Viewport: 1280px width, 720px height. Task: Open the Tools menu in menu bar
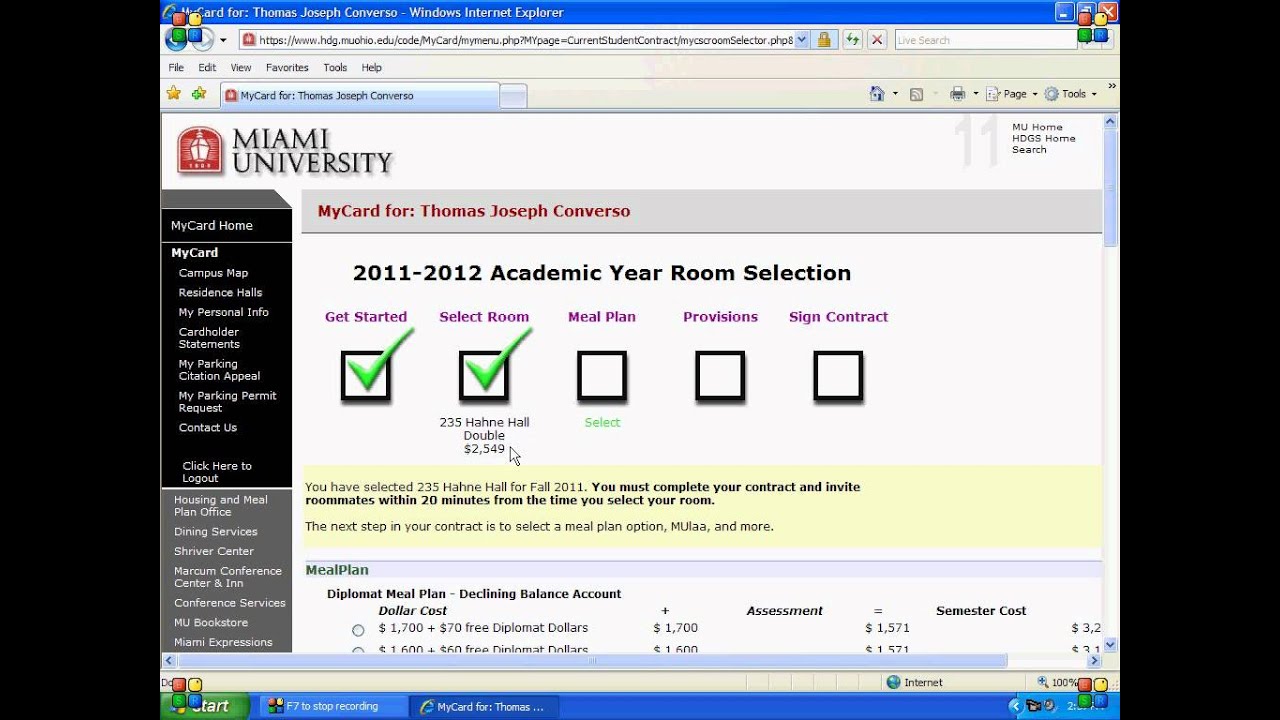(335, 67)
